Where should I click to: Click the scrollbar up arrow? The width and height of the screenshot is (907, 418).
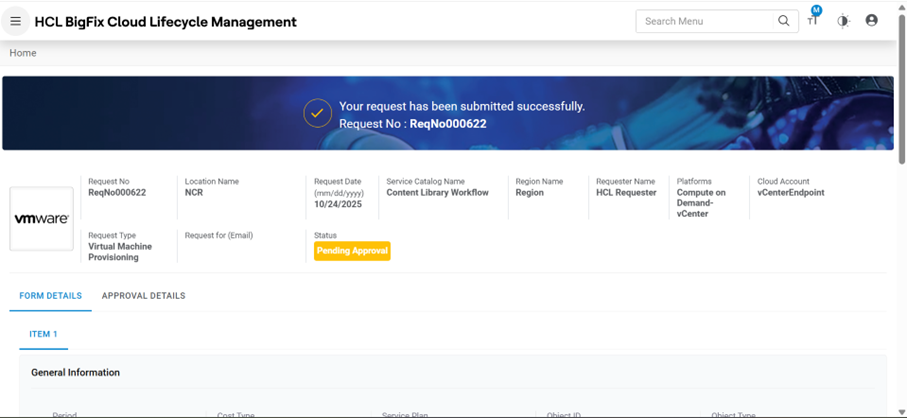pyautogui.click(x=902, y=6)
